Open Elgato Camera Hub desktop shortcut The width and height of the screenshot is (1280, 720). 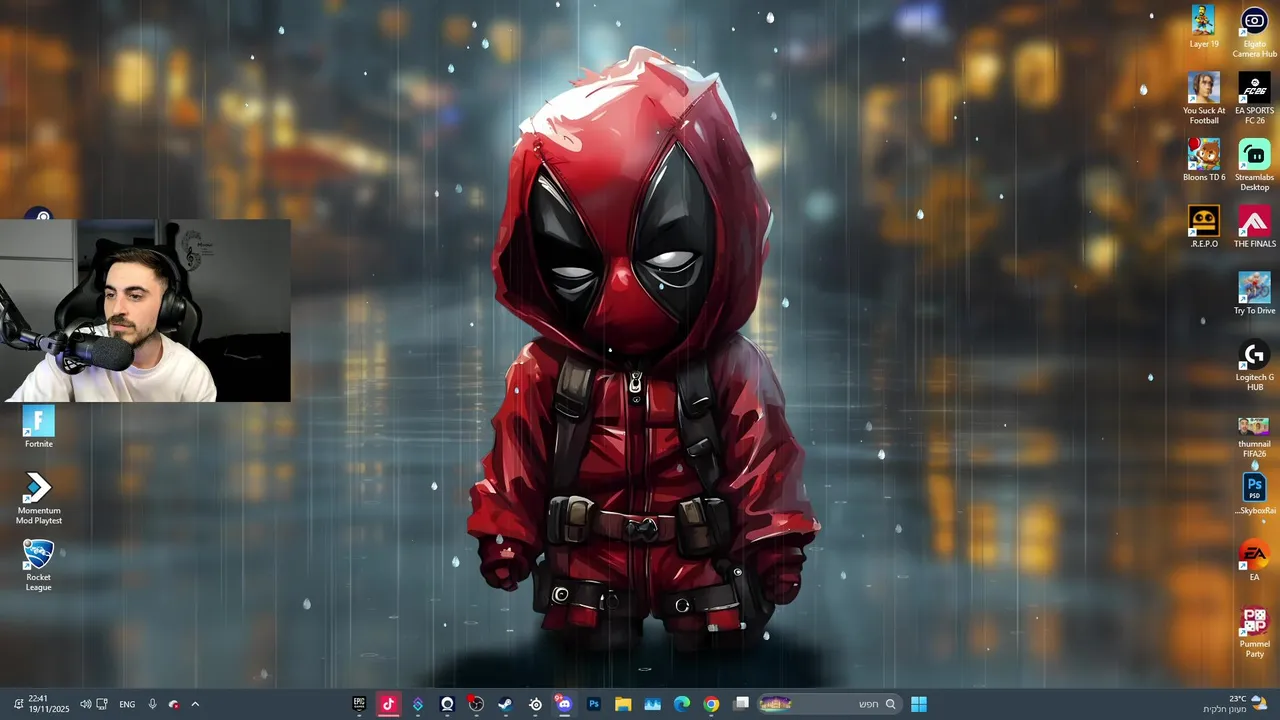1254,31
